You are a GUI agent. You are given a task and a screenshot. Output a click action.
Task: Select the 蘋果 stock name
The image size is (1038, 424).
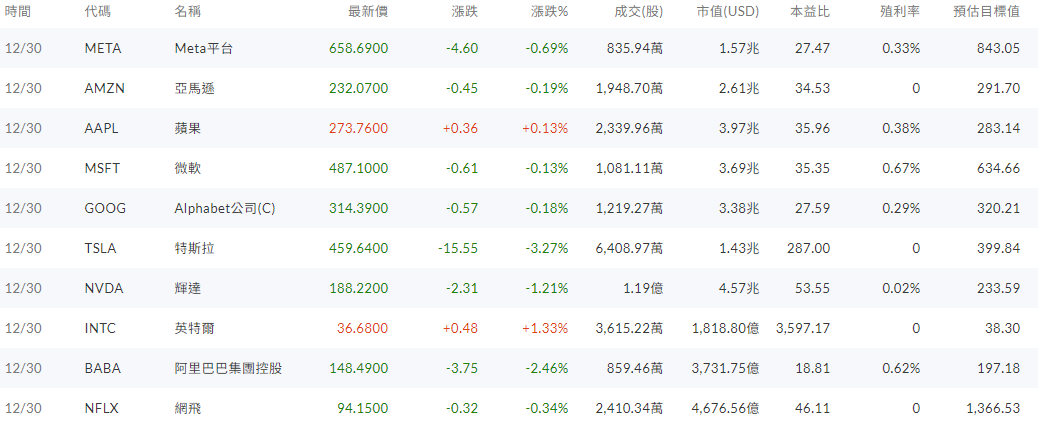(187, 128)
